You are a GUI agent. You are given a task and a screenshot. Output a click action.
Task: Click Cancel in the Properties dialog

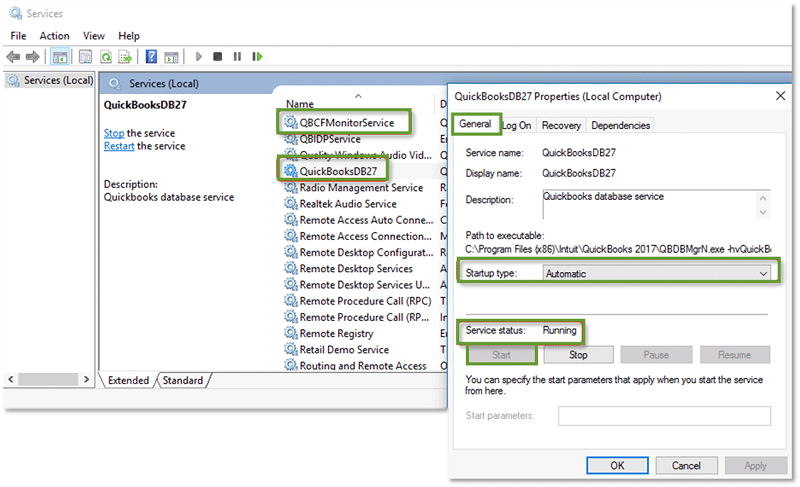tap(686, 466)
